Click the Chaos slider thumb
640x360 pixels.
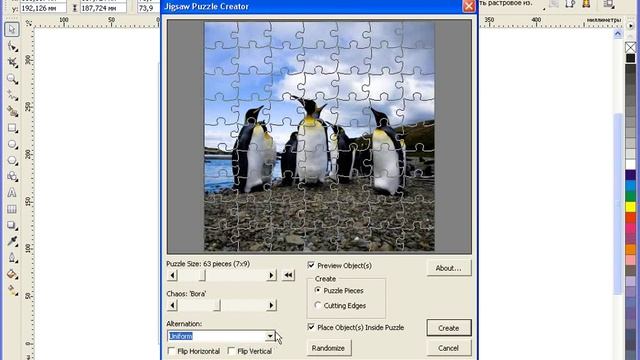pos(218,305)
